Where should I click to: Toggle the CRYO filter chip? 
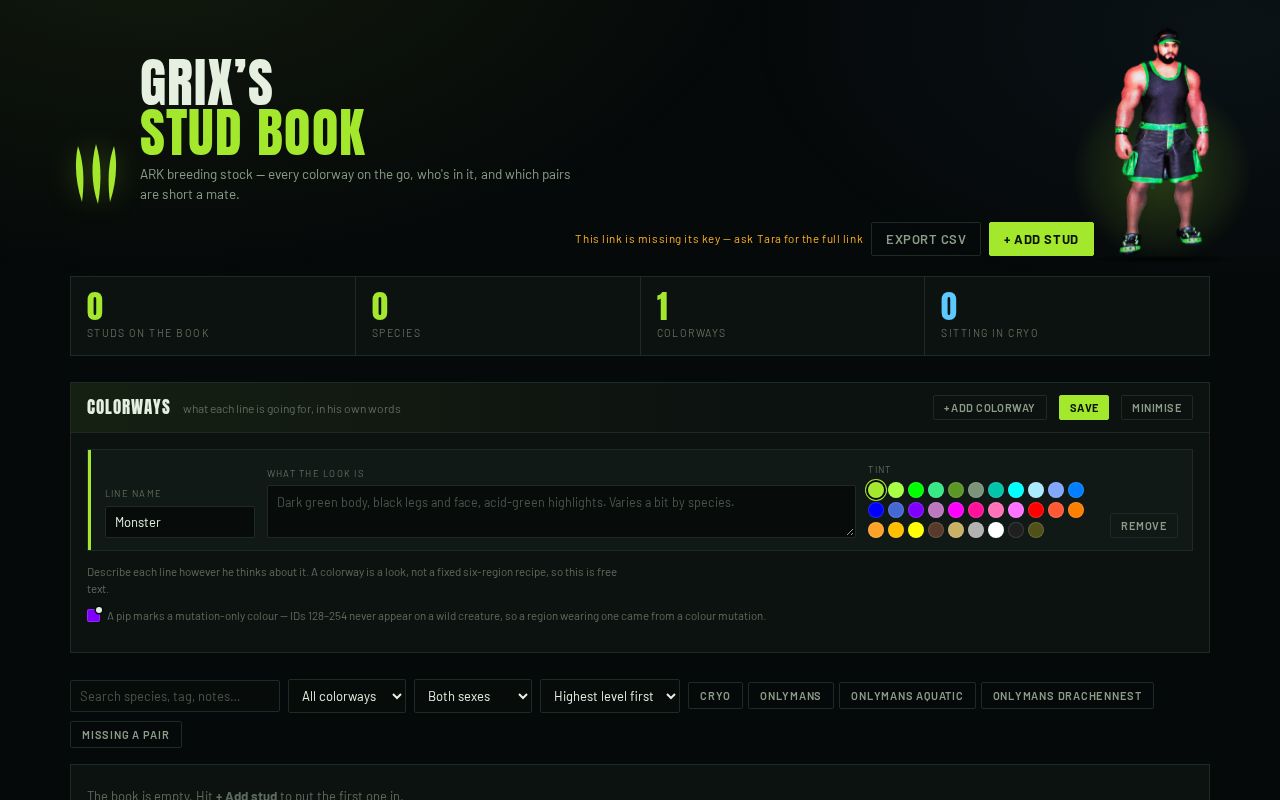715,696
